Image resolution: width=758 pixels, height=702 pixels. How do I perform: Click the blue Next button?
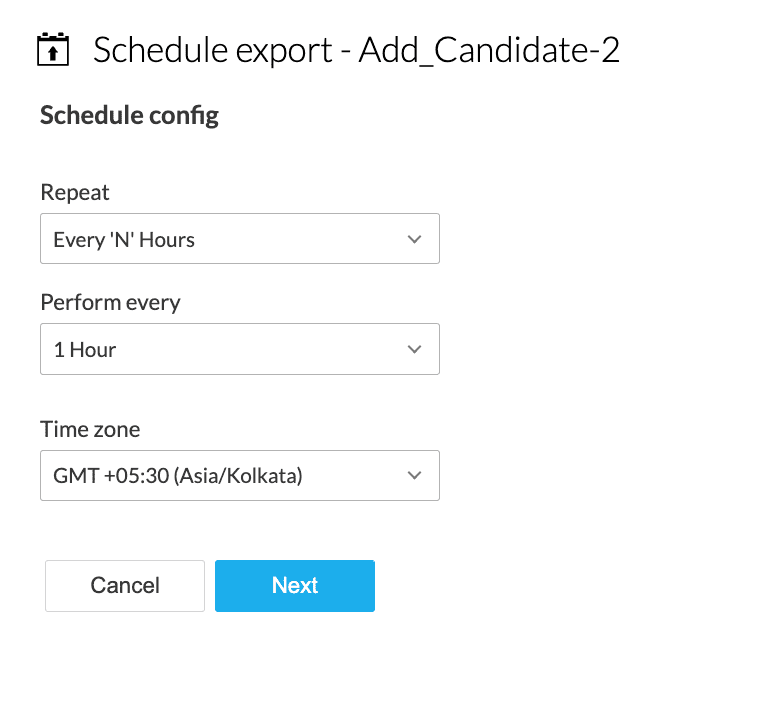(295, 586)
